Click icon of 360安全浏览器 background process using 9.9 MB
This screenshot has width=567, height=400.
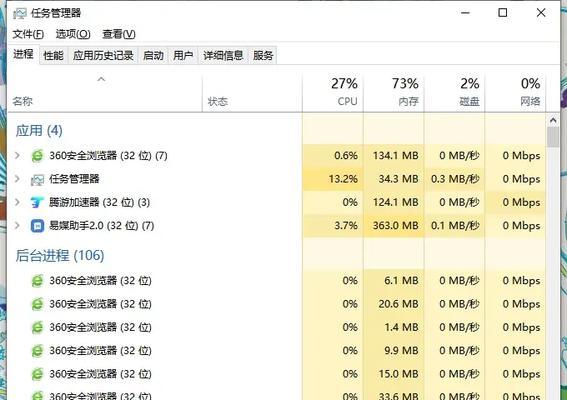(37, 351)
